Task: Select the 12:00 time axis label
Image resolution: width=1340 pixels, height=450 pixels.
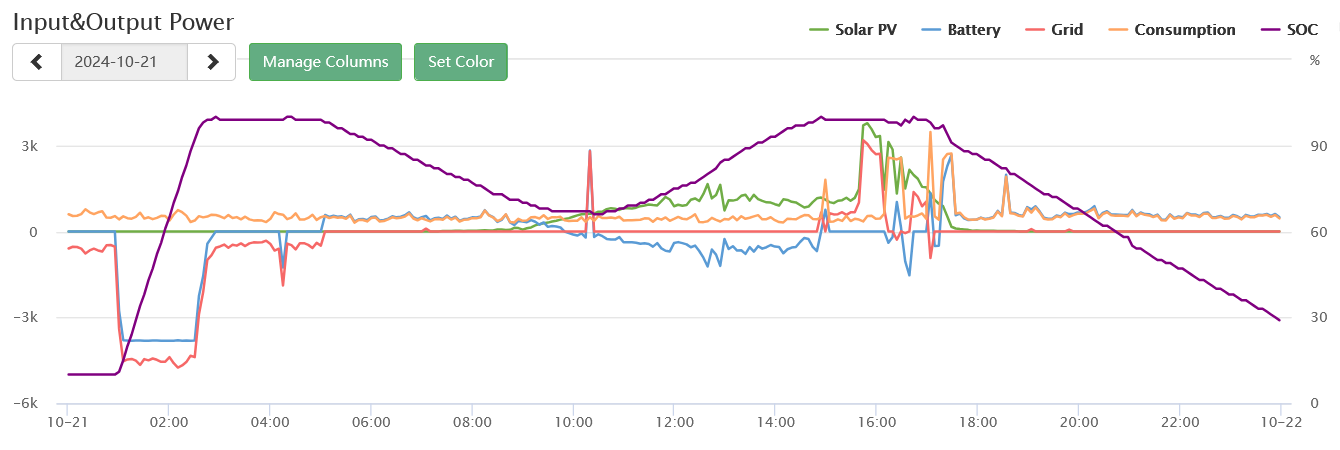Action: (674, 423)
